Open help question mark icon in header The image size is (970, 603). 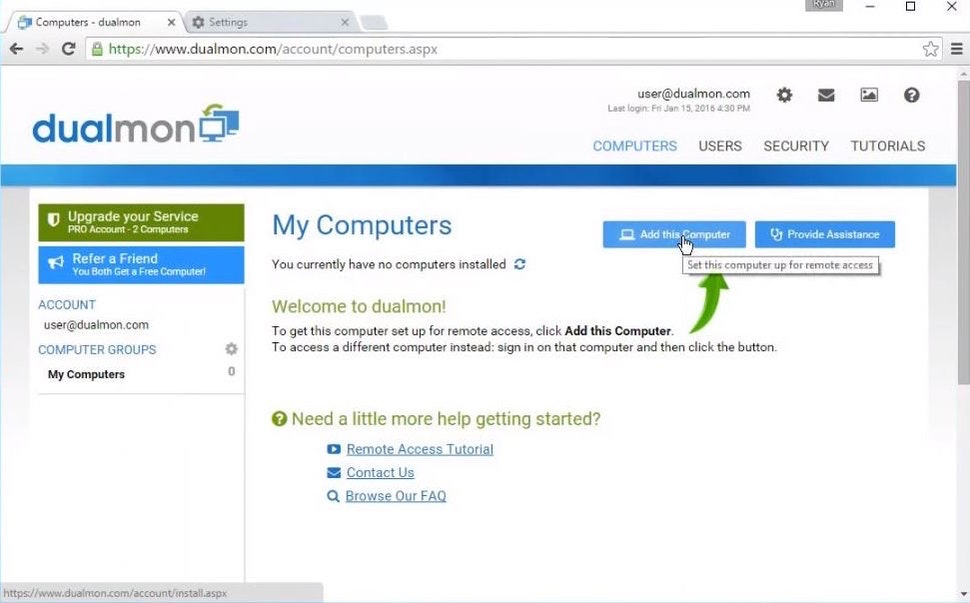click(911, 95)
